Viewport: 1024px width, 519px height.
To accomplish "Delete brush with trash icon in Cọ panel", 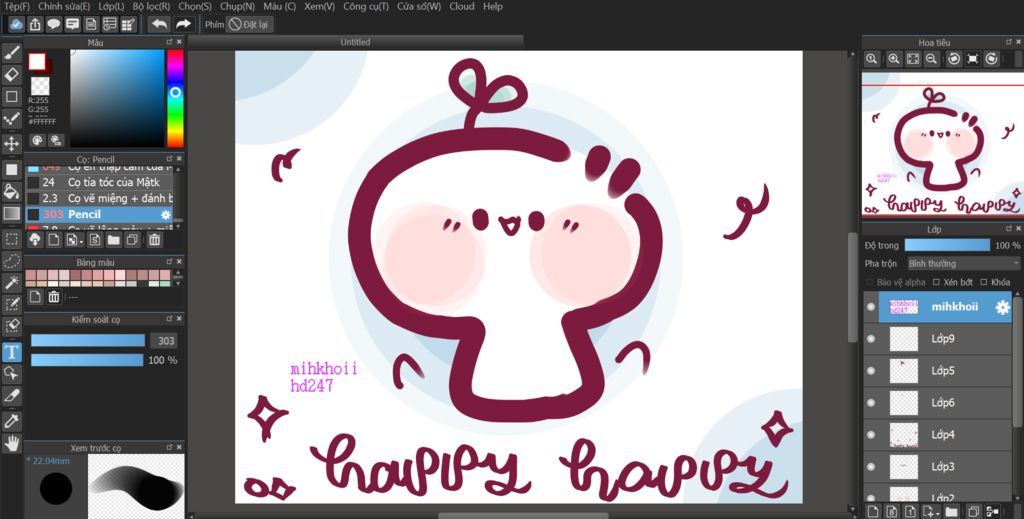I will 154,240.
